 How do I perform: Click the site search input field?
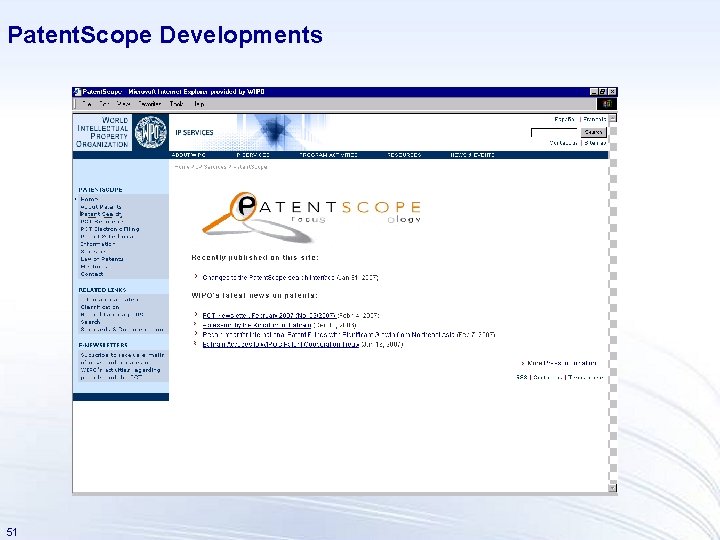point(555,132)
